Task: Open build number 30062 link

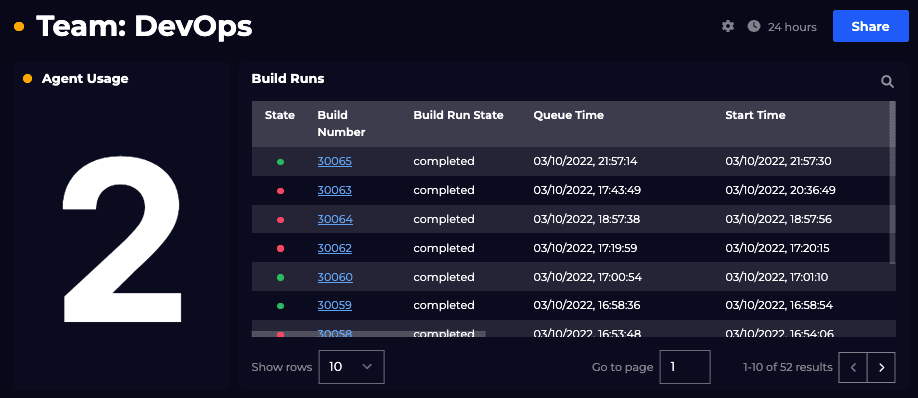Action: point(334,248)
